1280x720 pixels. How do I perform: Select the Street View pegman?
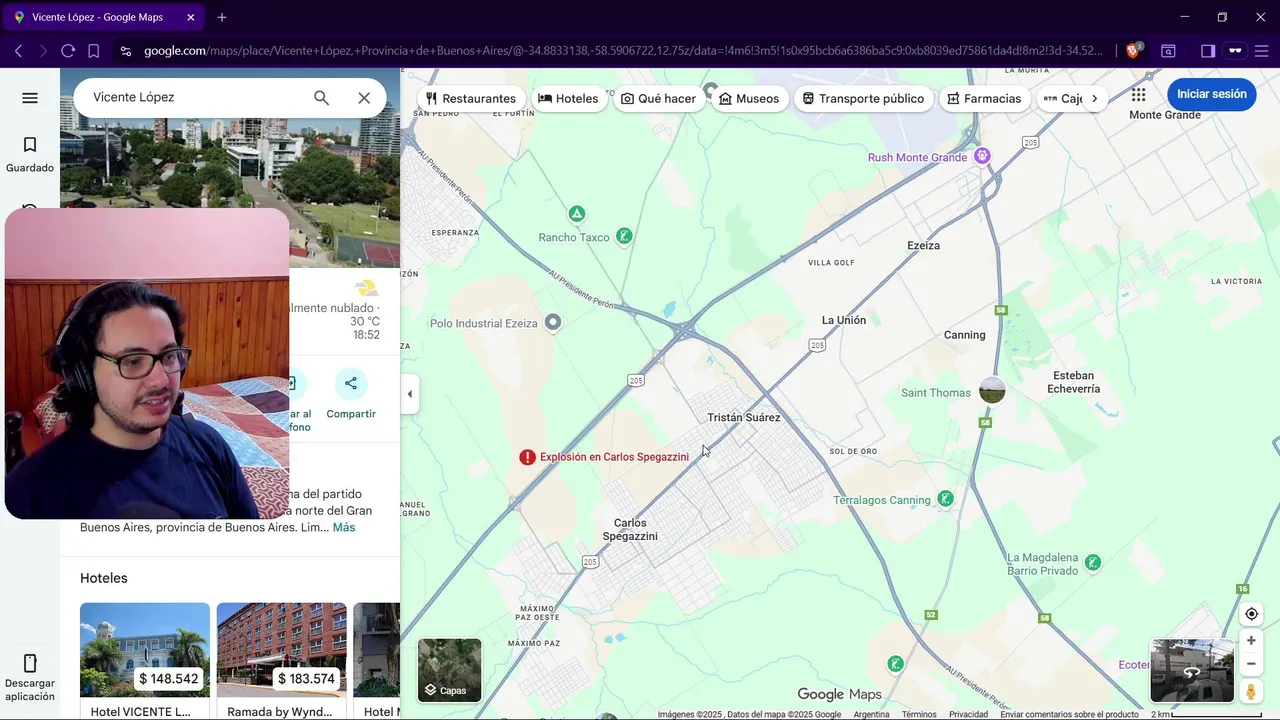(1251, 691)
